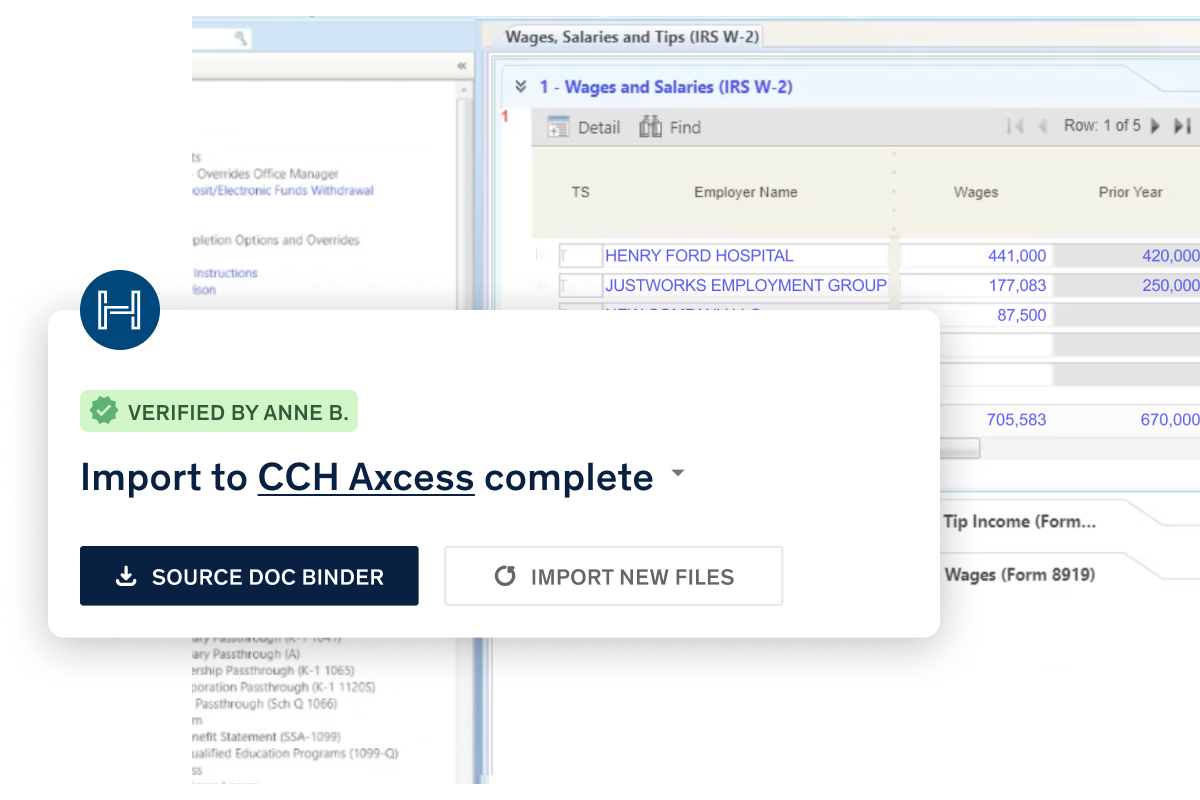
Task: Collapse the Wages and Salaries section
Action: click(x=521, y=87)
